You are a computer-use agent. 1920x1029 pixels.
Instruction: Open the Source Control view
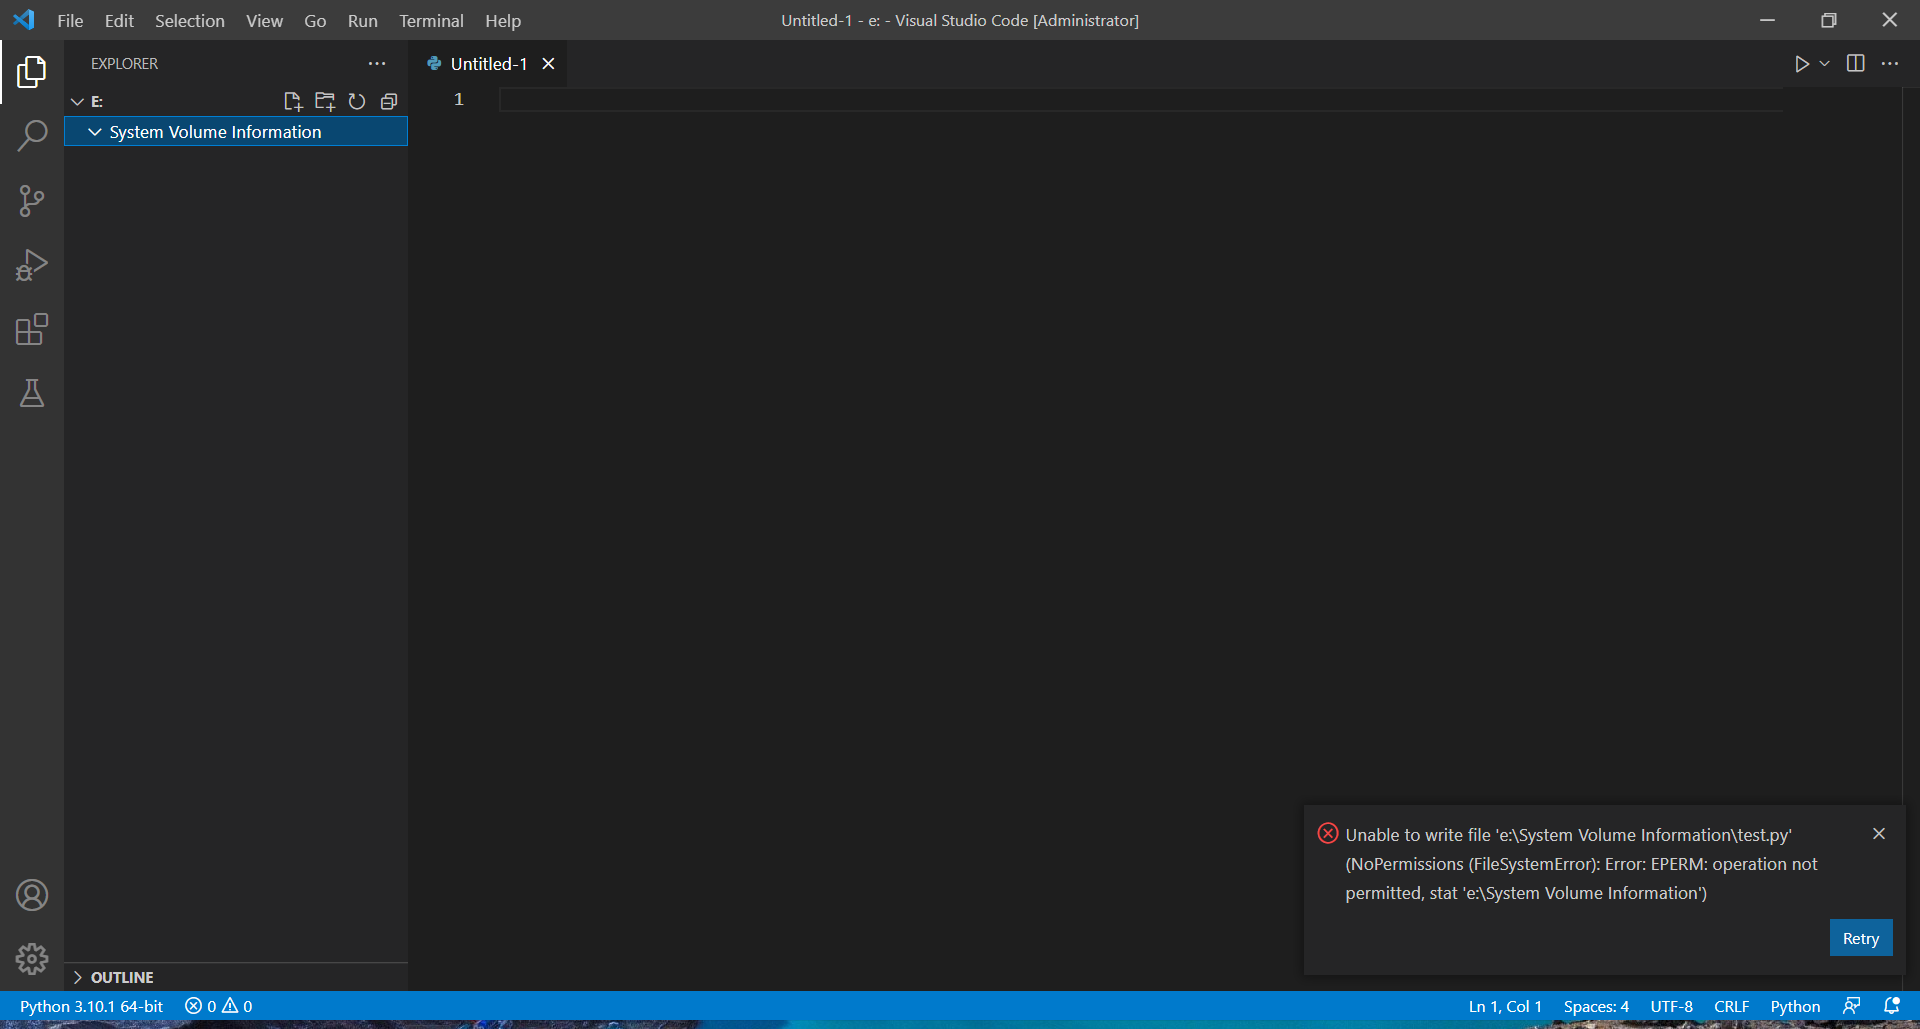point(32,201)
